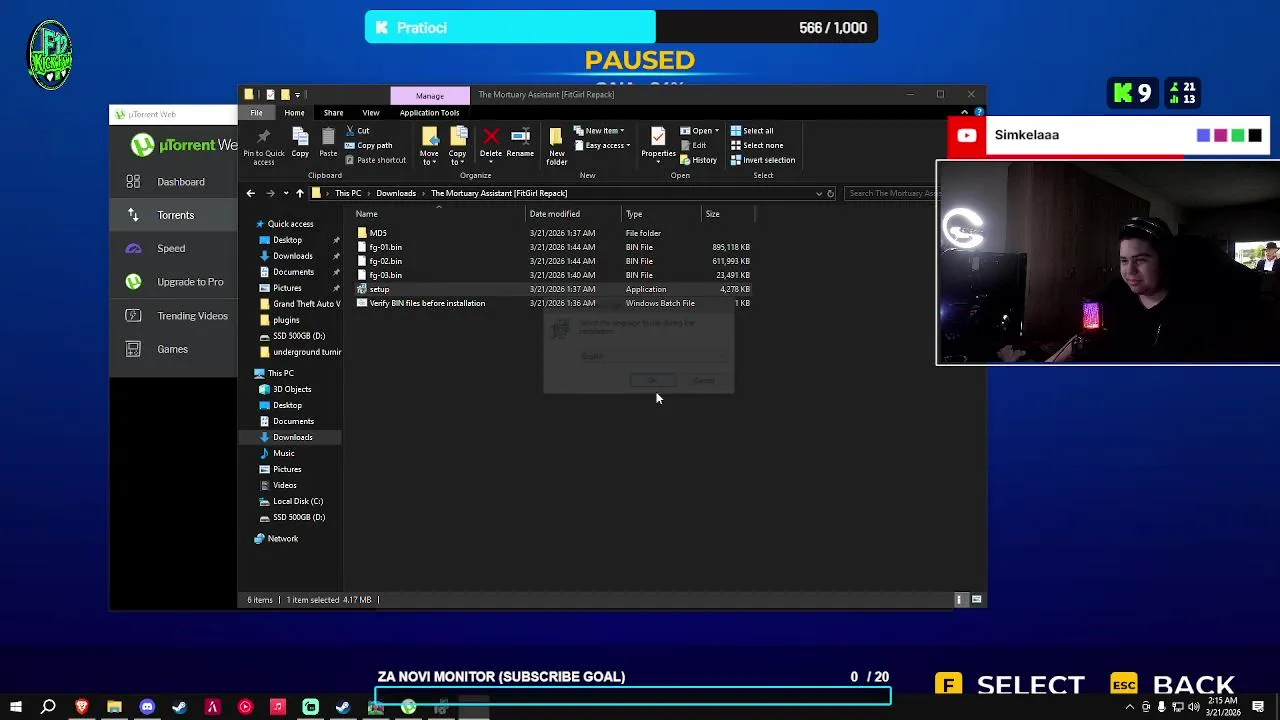Rename the selected file
The image size is (1280, 720).
click(x=520, y=143)
